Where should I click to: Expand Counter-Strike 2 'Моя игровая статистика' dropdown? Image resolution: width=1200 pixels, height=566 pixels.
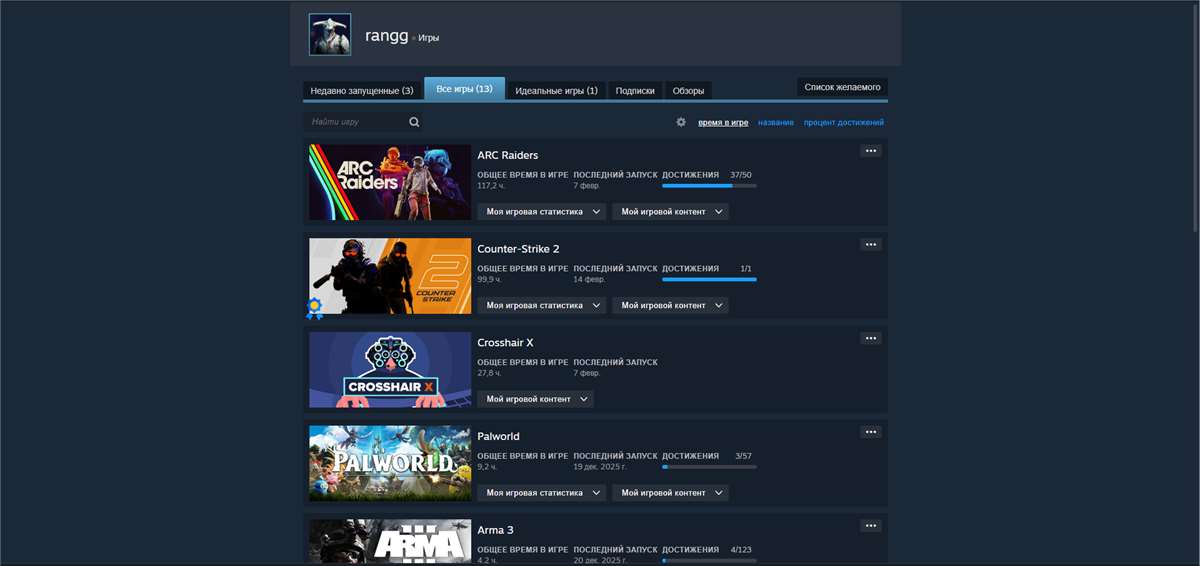[x=541, y=305]
